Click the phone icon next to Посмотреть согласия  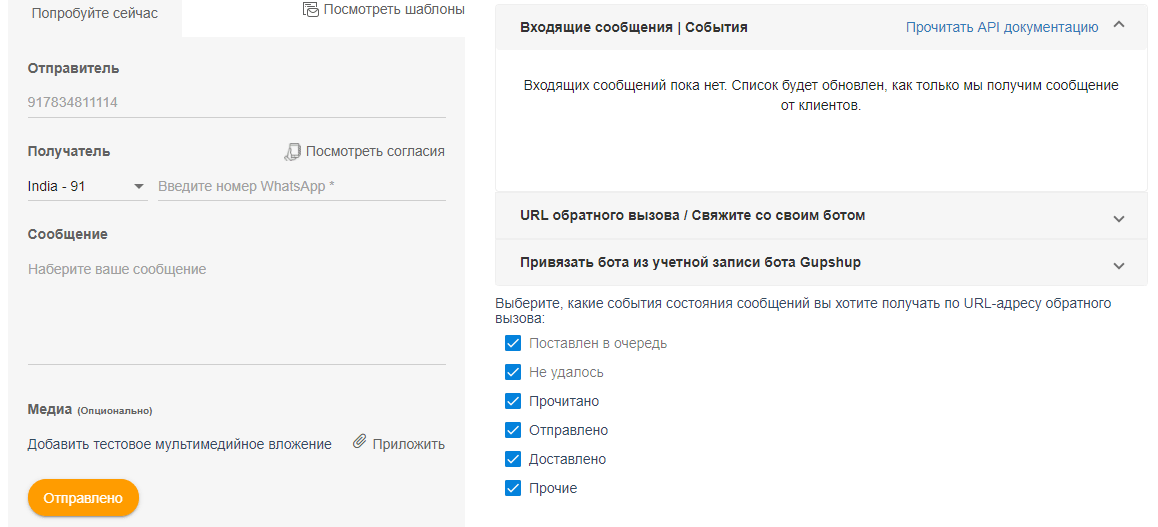[292, 152]
